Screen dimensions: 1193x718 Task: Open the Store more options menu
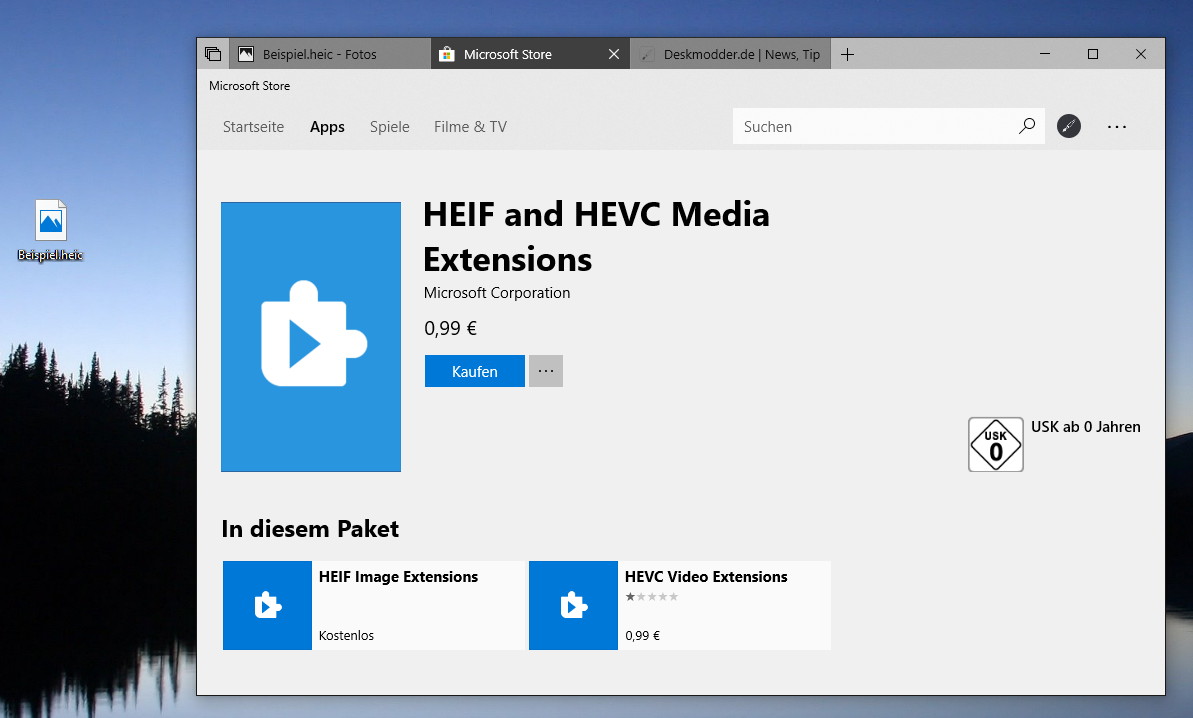click(1117, 126)
